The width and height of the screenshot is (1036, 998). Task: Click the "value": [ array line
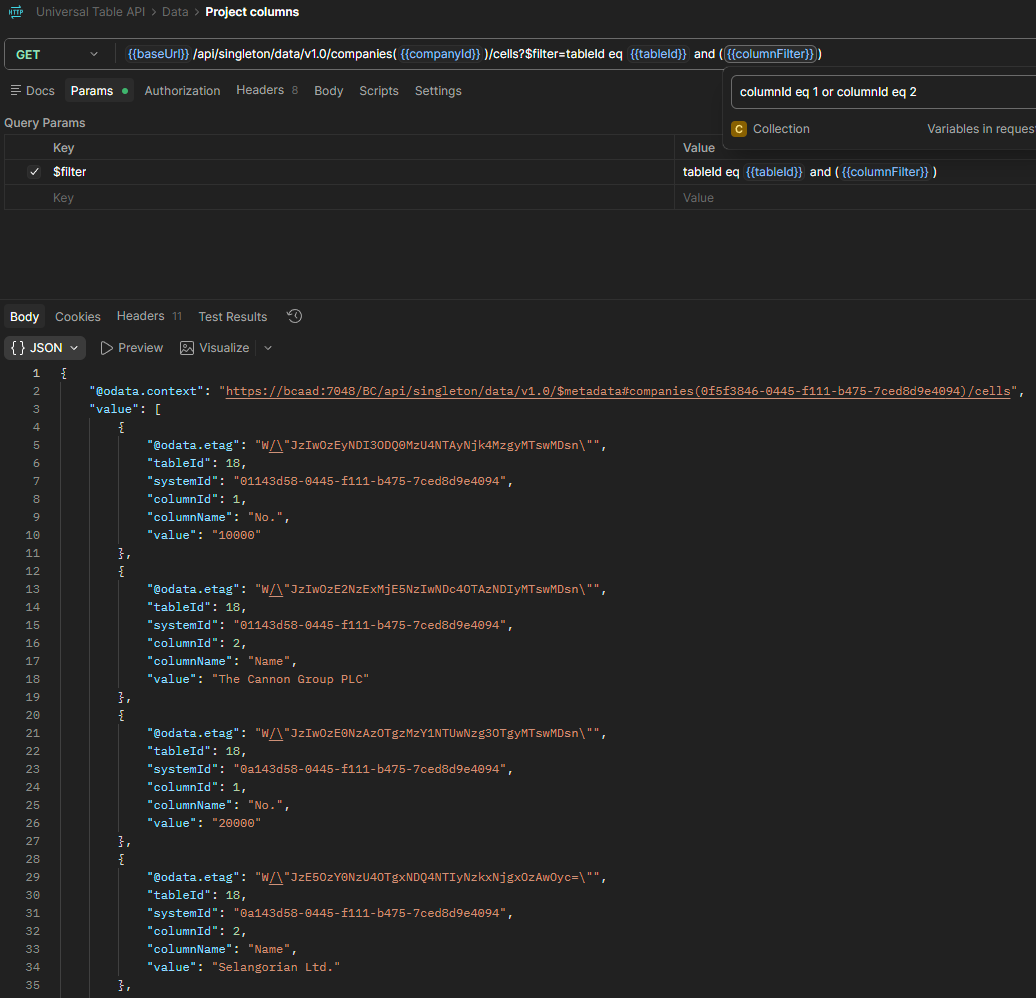(x=125, y=409)
